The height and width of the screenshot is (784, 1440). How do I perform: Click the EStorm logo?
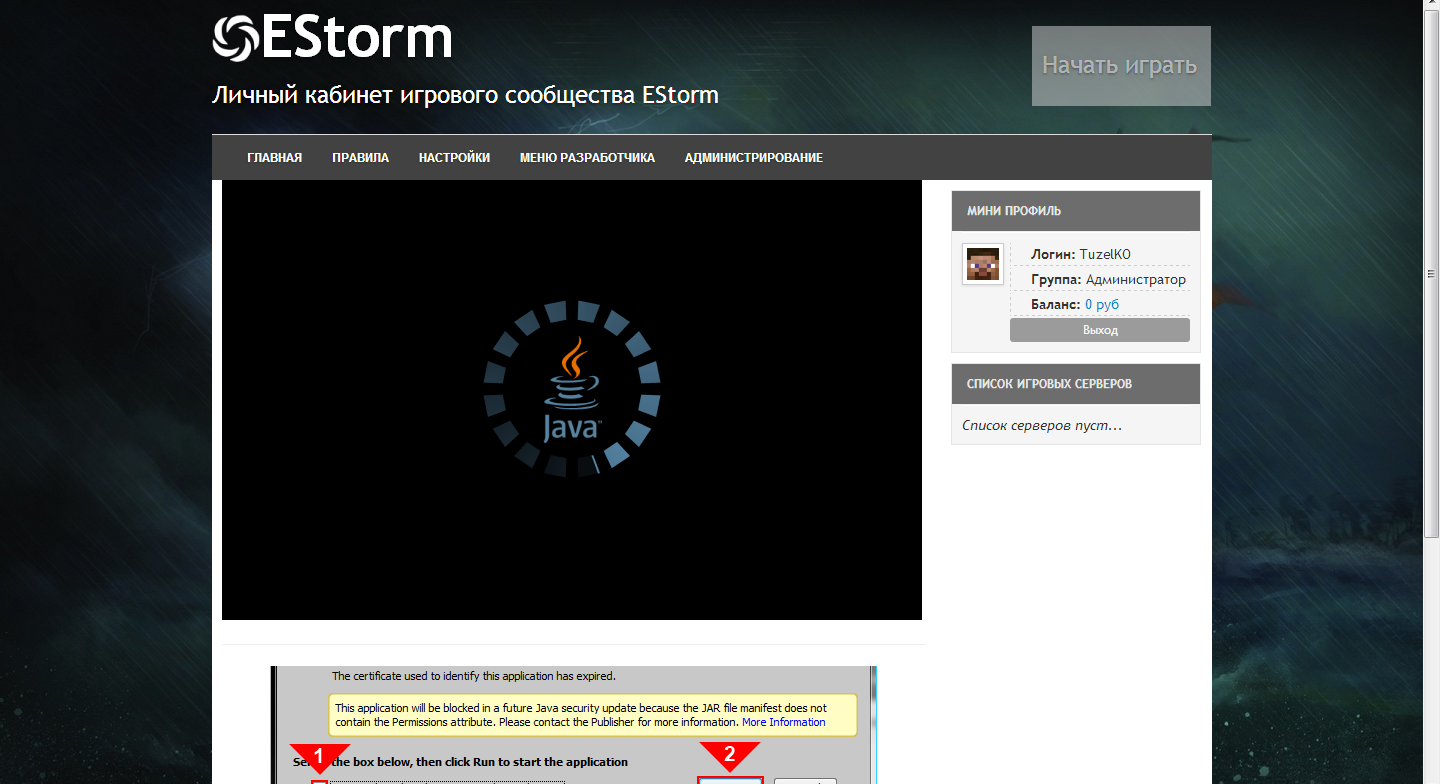pos(332,38)
